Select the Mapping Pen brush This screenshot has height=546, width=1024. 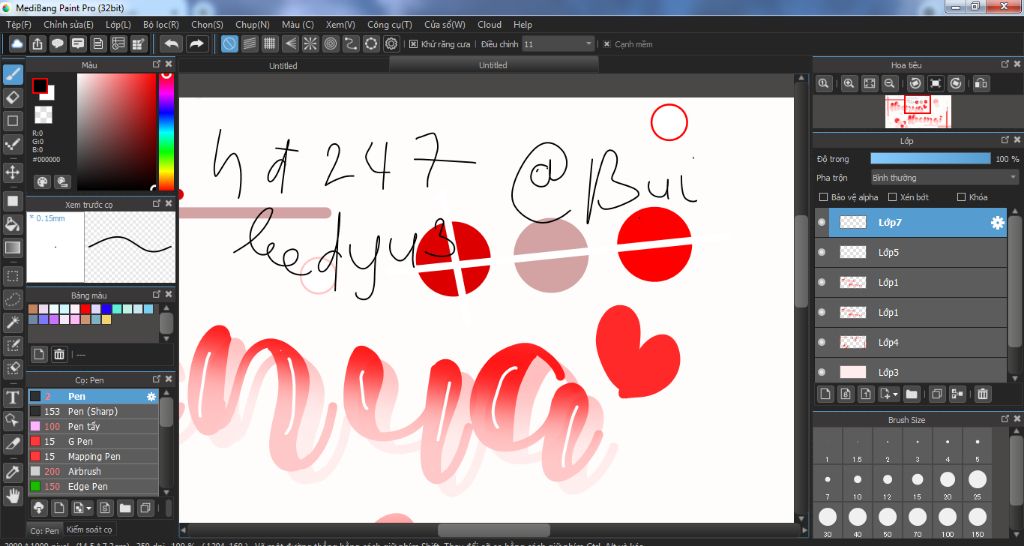93,457
